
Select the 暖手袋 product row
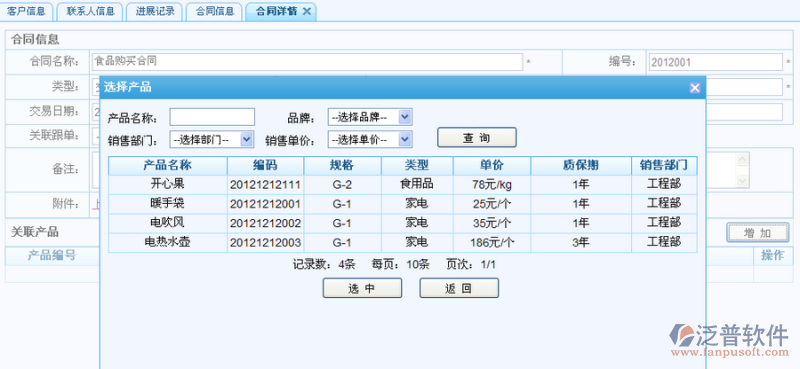tap(403, 204)
